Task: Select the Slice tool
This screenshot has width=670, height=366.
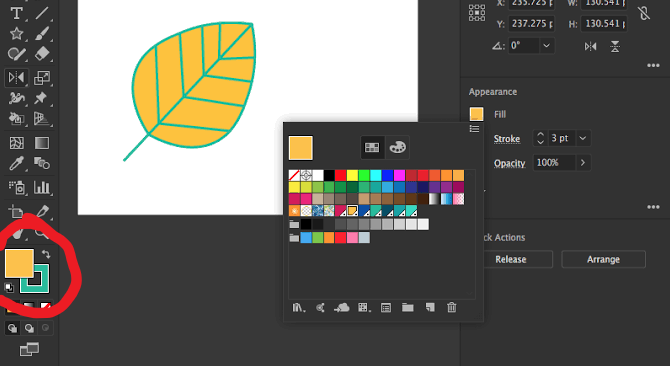Action: [x=42, y=211]
